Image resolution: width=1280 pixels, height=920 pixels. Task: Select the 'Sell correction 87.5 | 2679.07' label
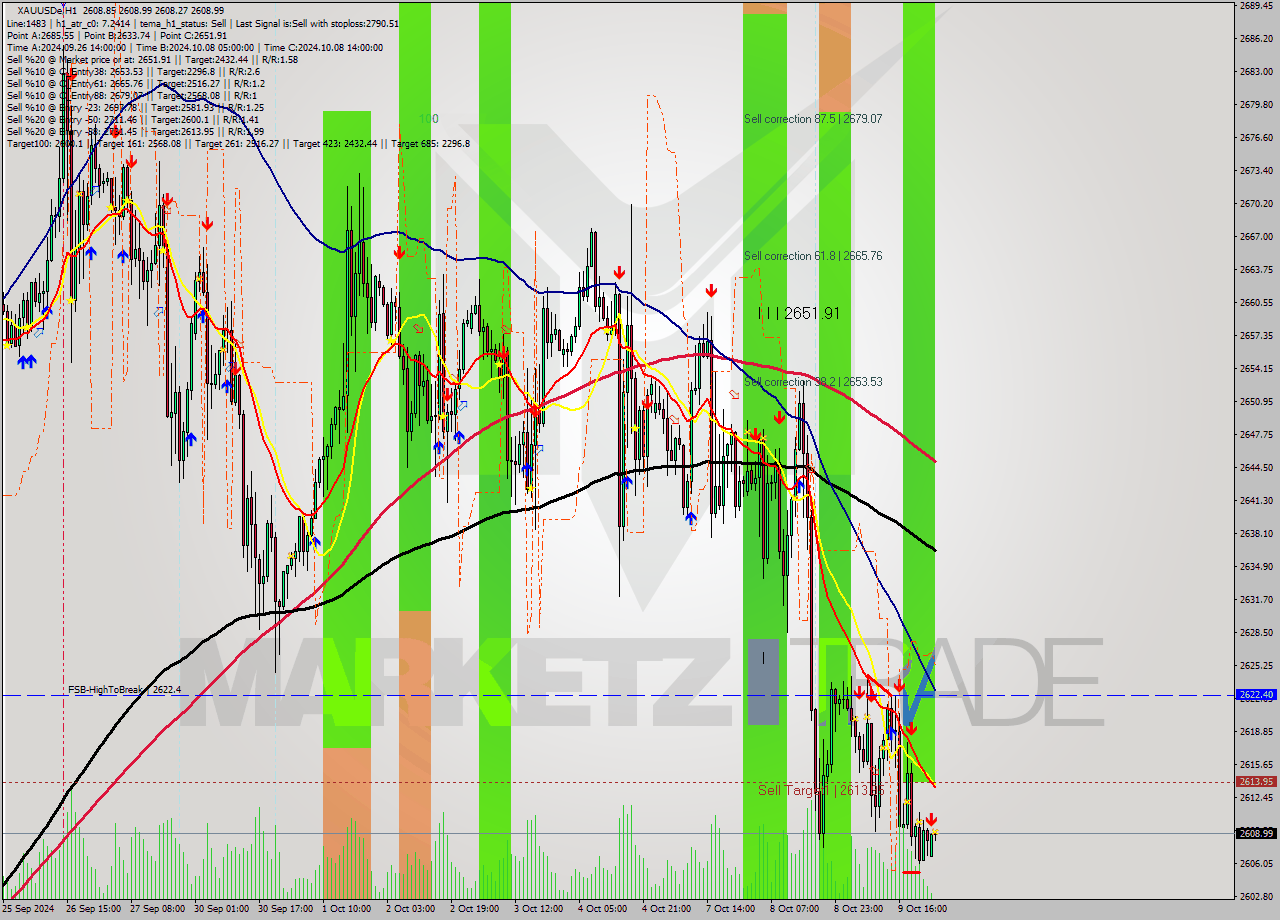[813, 119]
